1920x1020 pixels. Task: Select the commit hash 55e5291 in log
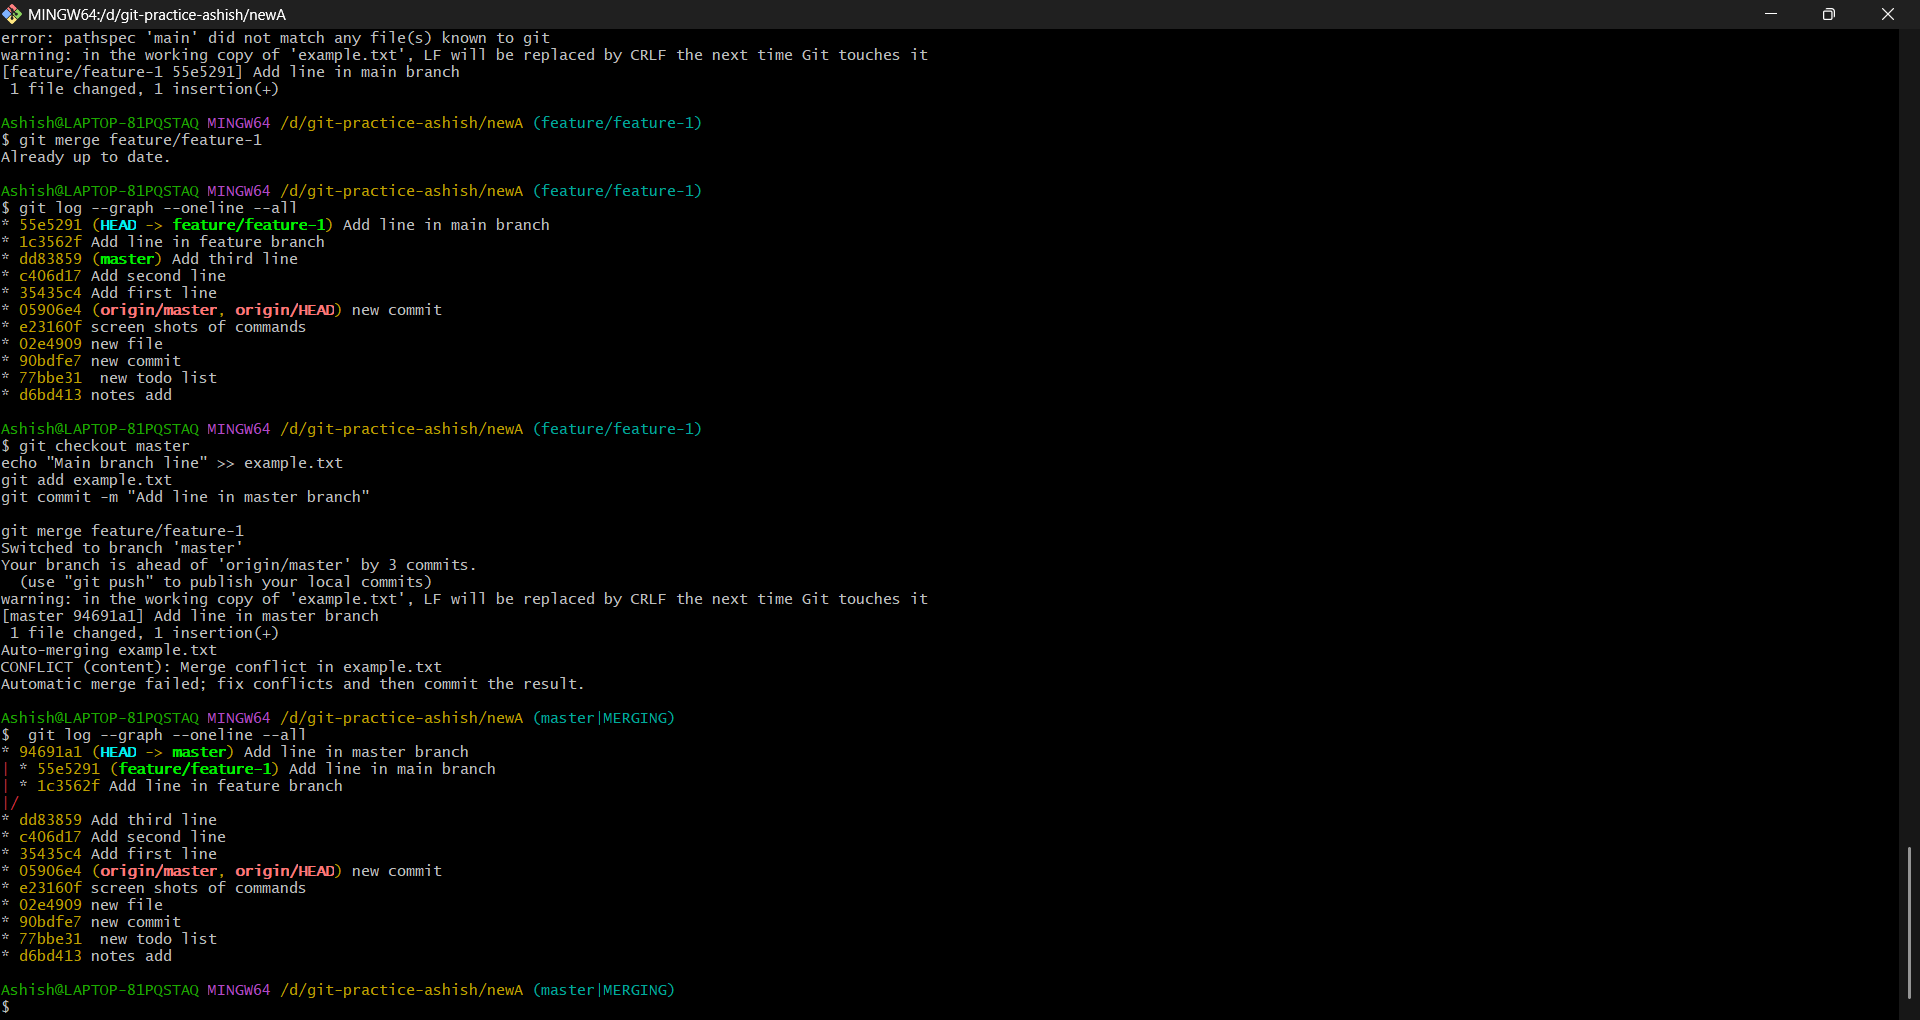[x=49, y=225]
